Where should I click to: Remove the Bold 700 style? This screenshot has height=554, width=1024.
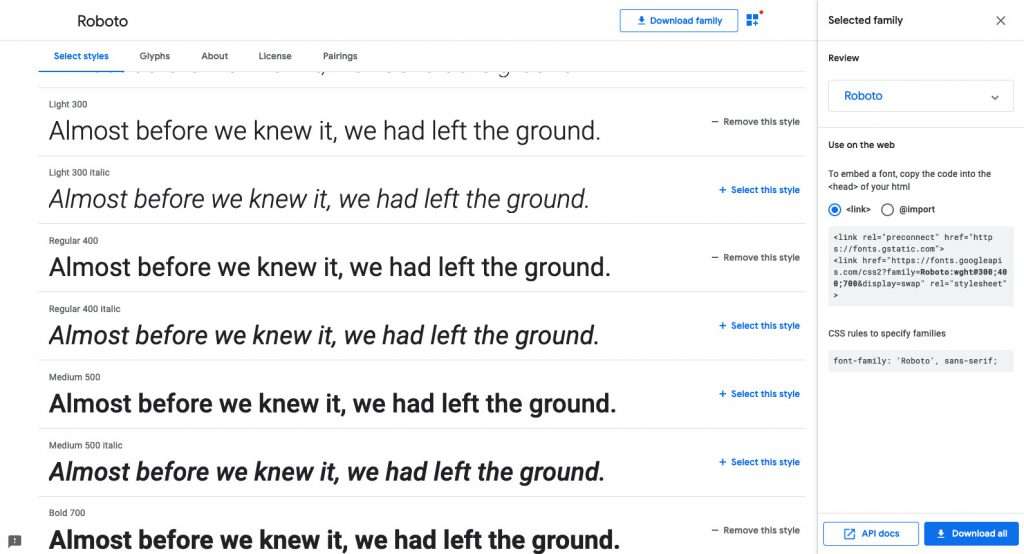coord(755,530)
